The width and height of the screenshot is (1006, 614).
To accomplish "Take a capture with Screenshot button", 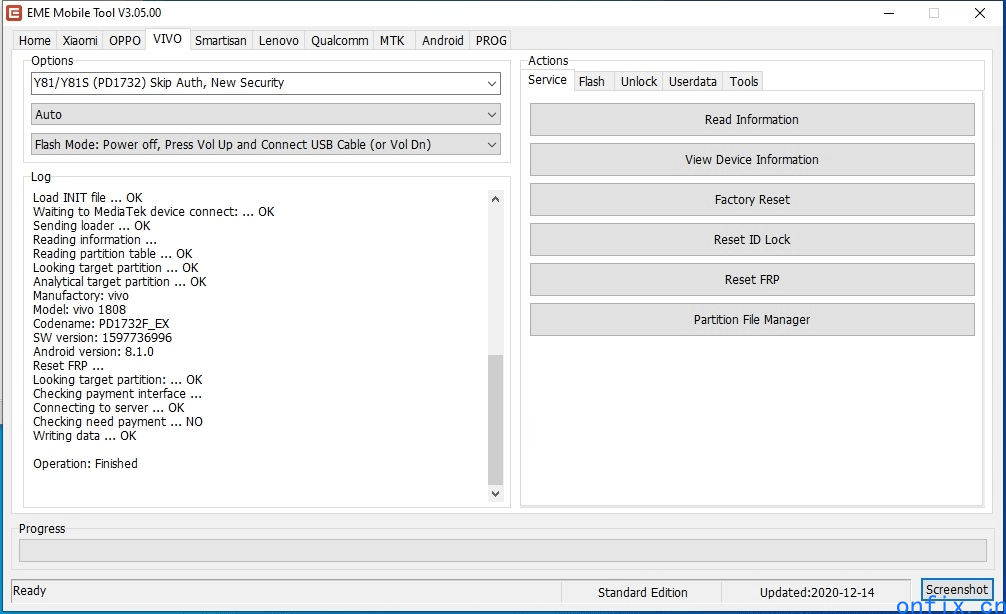I will point(957,590).
